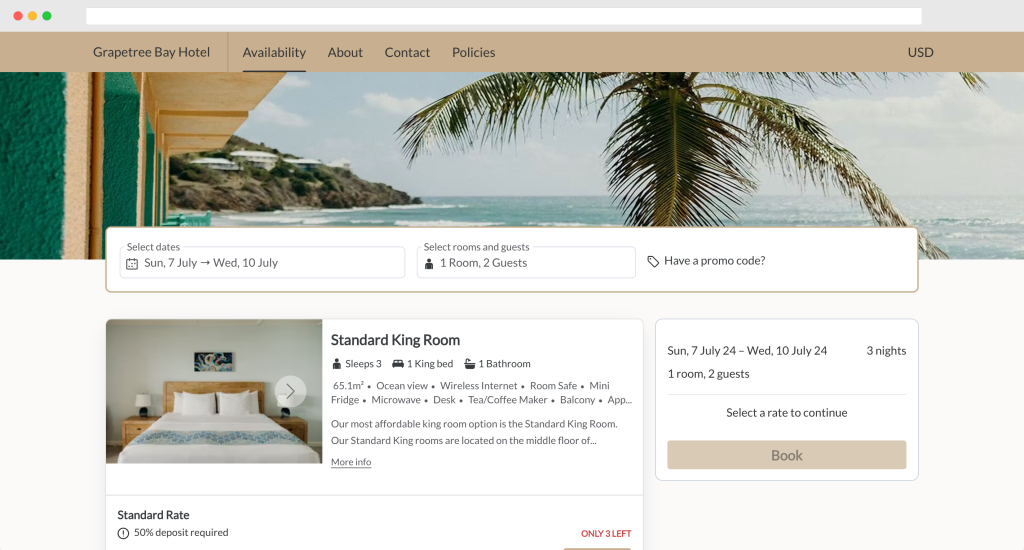The image size is (1024, 550).
Task: Click the bathroom bathtub icon
Action: tap(470, 364)
